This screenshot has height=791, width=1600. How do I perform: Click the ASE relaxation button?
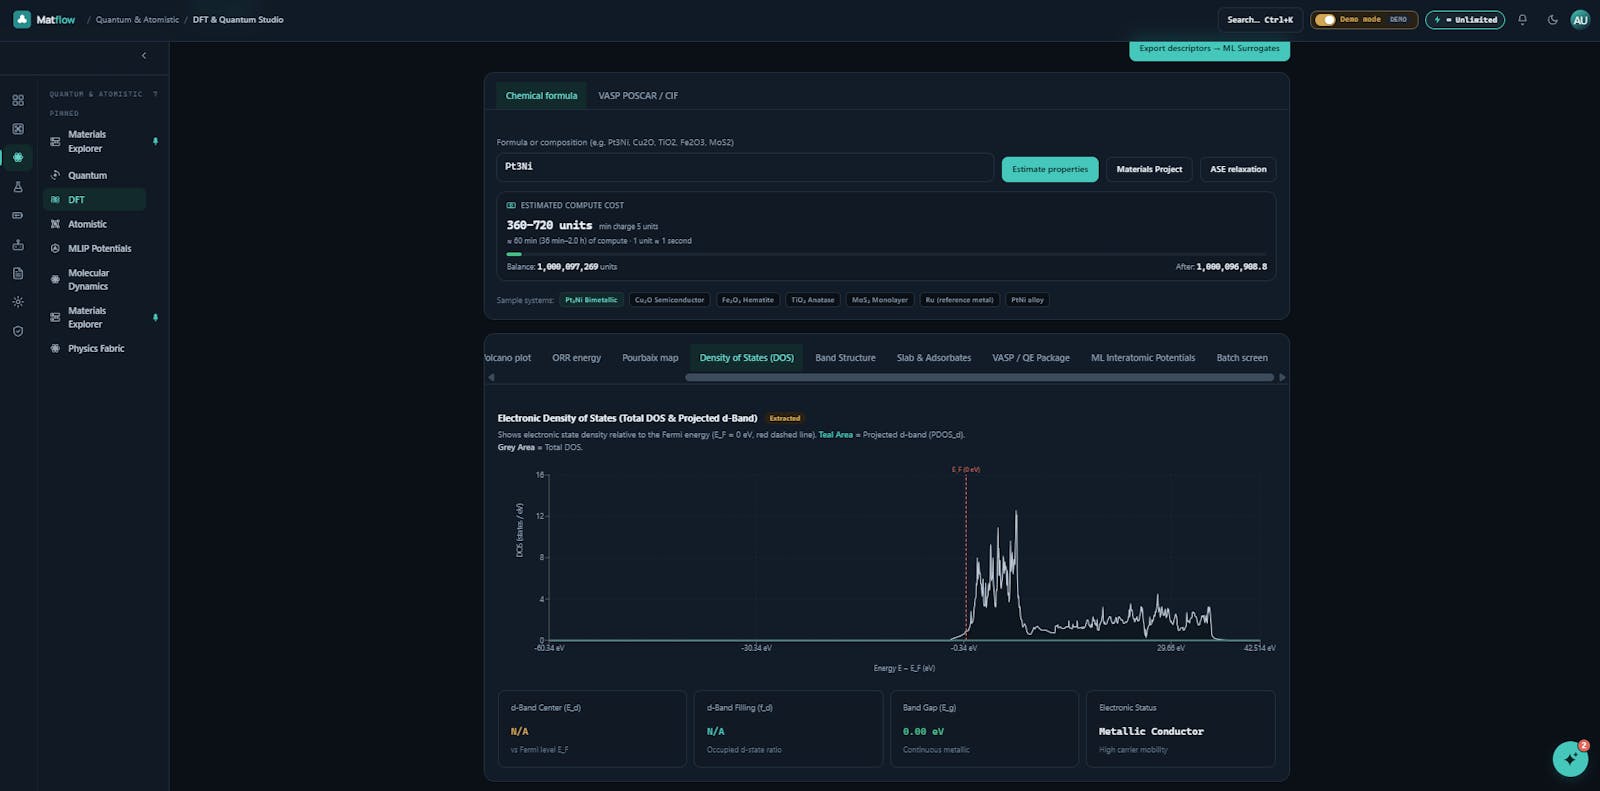pos(1238,169)
